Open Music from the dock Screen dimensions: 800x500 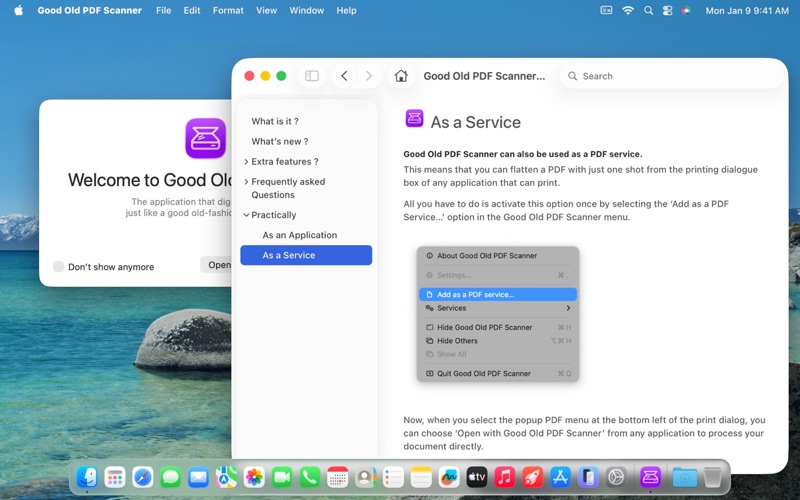tap(505, 478)
